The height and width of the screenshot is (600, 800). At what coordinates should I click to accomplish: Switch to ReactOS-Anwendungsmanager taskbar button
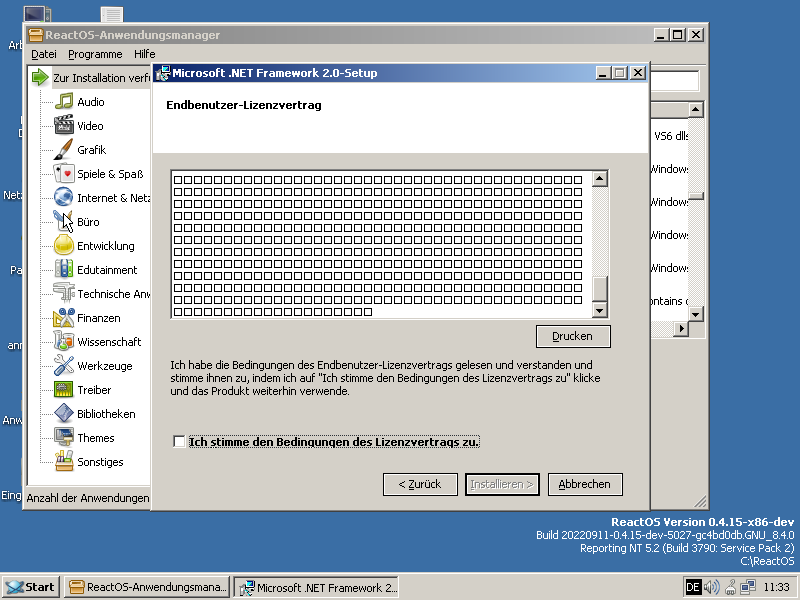(x=147, y=587)
